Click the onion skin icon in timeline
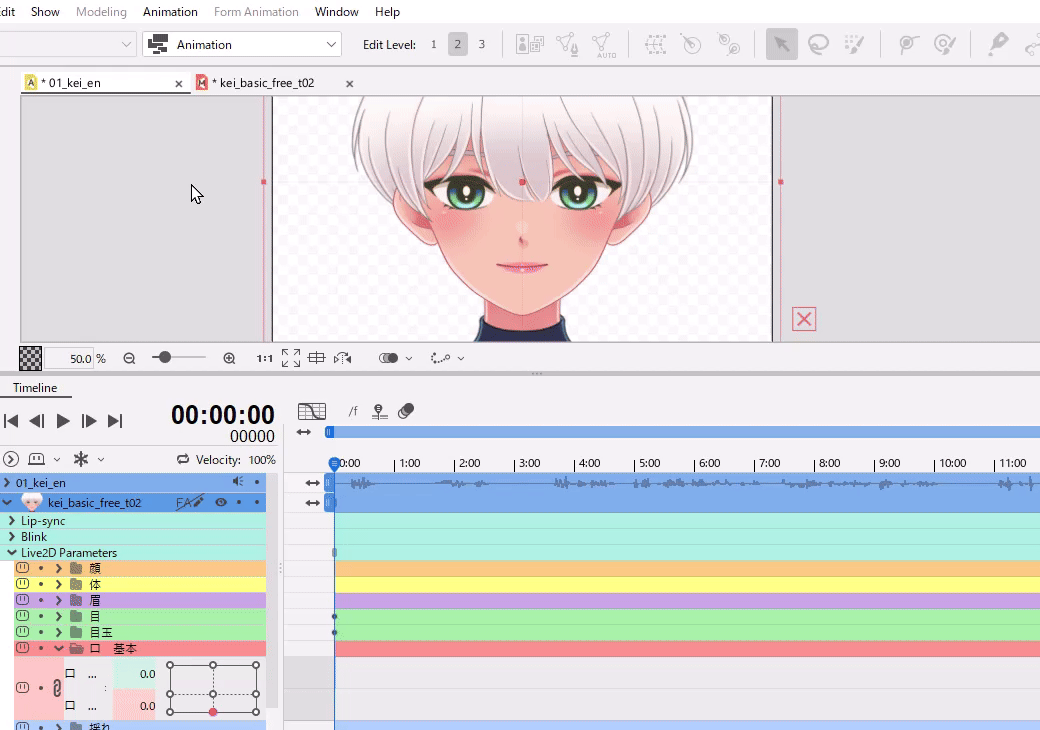Screen dimensions: 1040x730 pos(406,411)
